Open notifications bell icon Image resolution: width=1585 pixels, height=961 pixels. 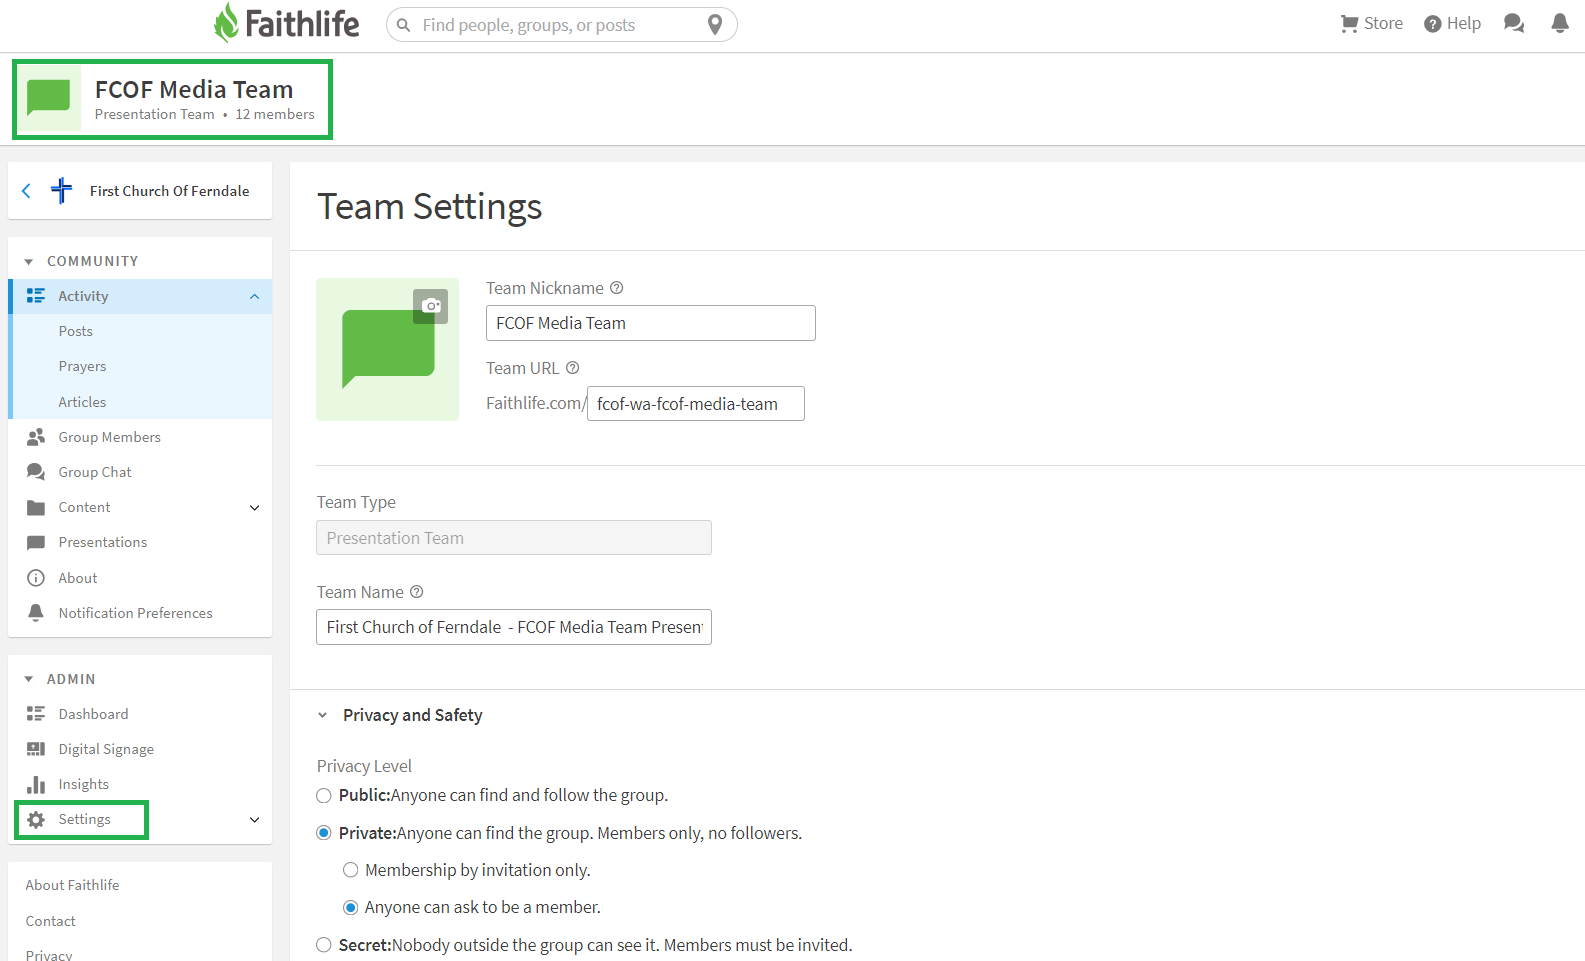coord(1560,23)
